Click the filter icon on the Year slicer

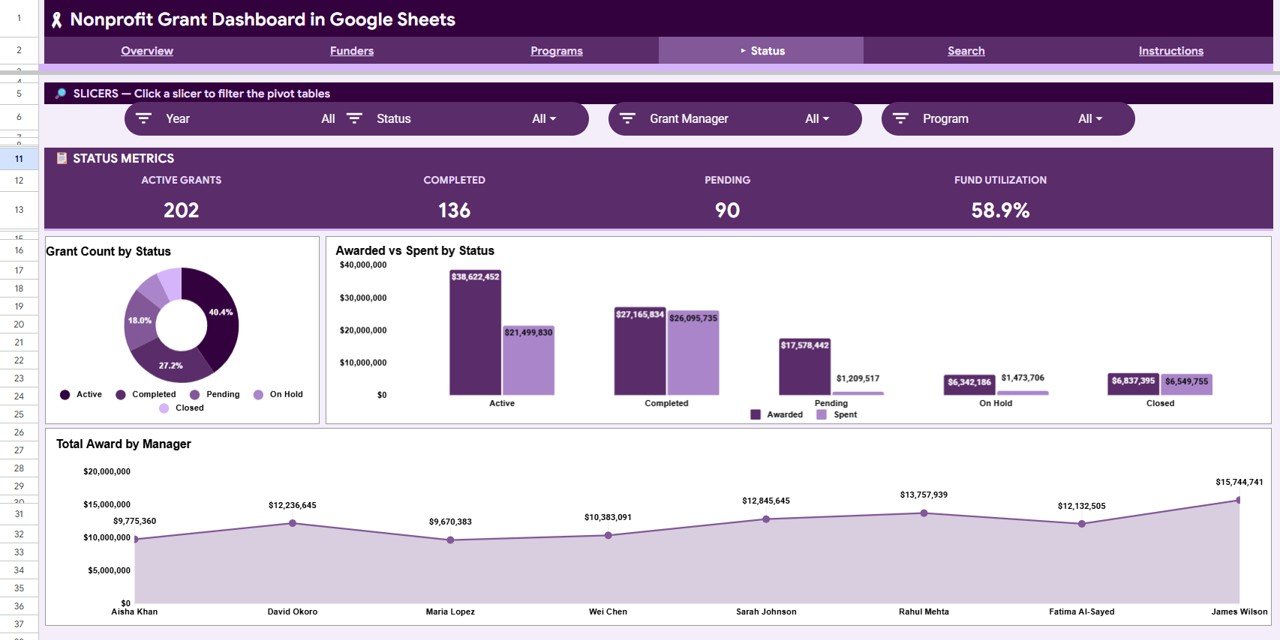[143, 118]
